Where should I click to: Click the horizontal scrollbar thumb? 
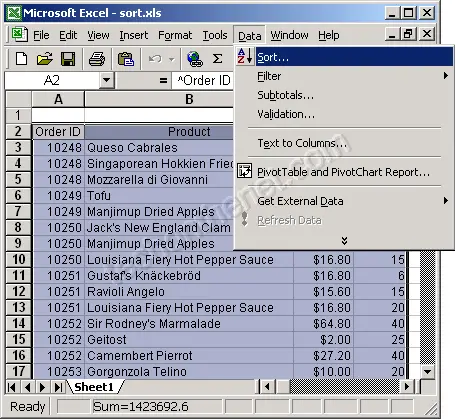pyautogui.click(x=283, y=387)
